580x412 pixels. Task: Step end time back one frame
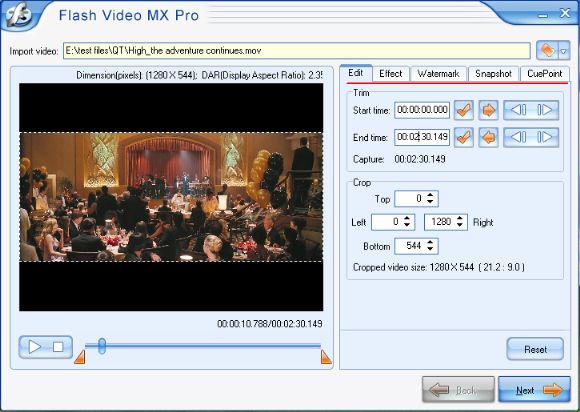tap(517, 138)
